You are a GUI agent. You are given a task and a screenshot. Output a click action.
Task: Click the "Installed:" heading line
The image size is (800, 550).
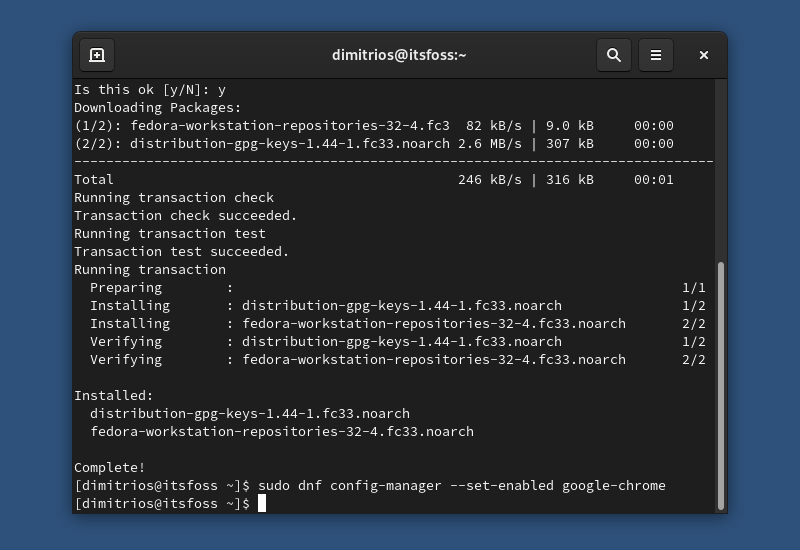pyautogui.click(x=114, y=395)
